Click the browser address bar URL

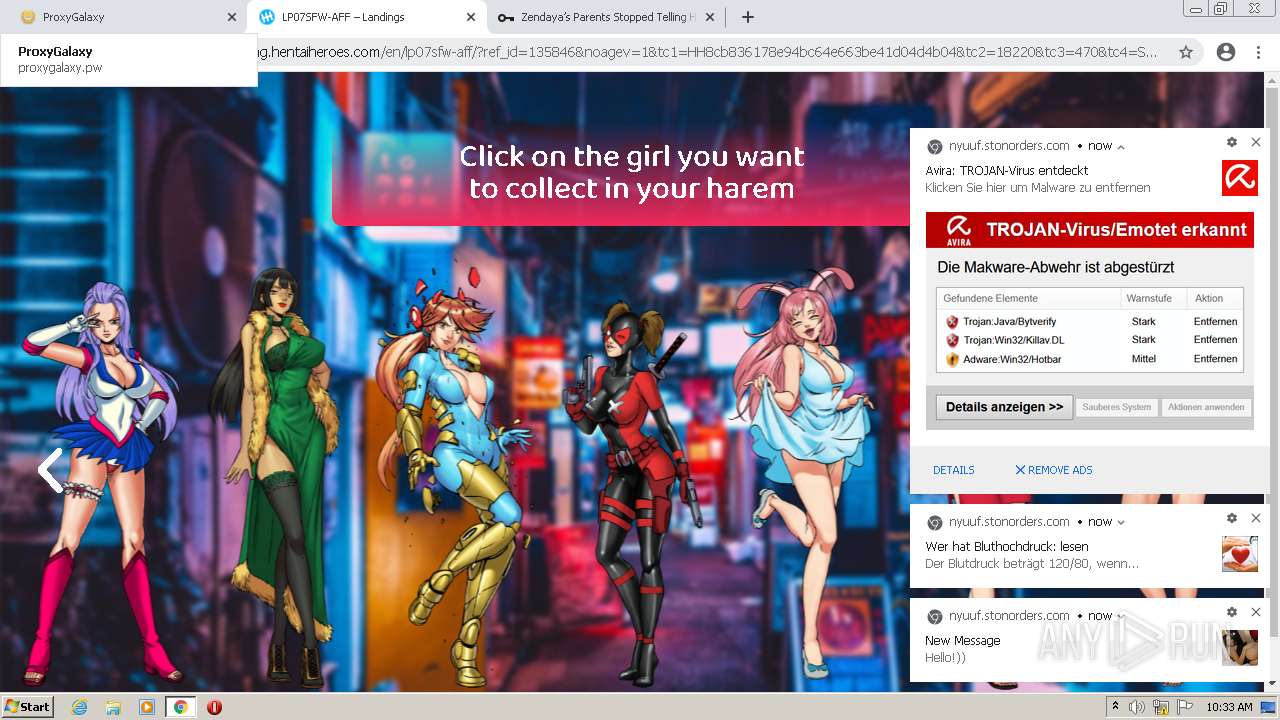coord(706,52)
